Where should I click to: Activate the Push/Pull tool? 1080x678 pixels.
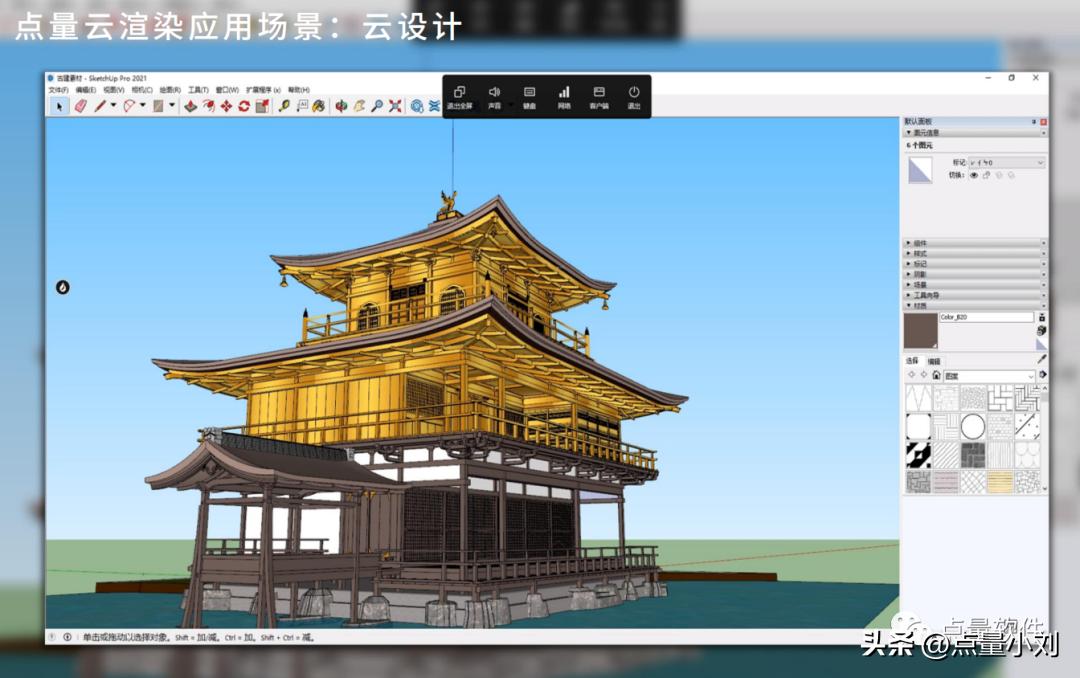pyautogui.click(x=191, y=106)
